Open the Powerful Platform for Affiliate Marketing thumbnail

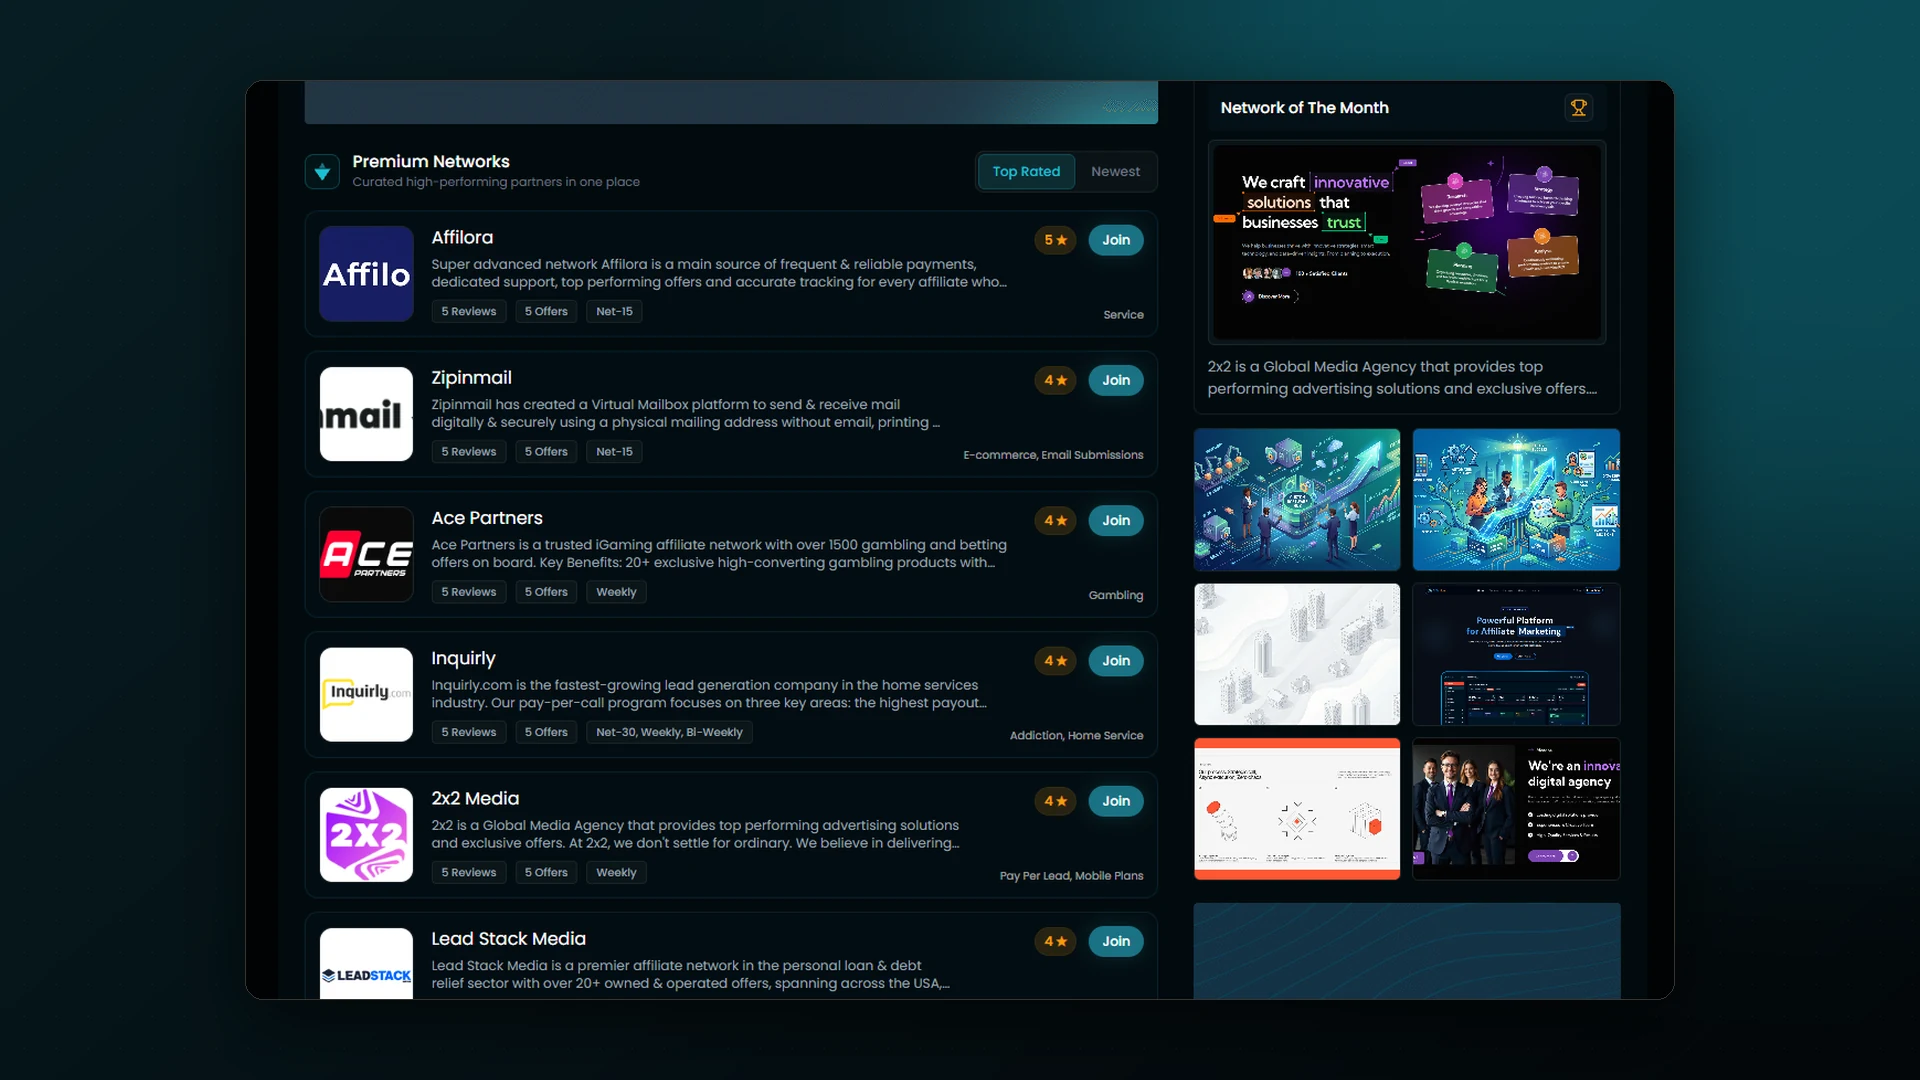click(1516, 654)
